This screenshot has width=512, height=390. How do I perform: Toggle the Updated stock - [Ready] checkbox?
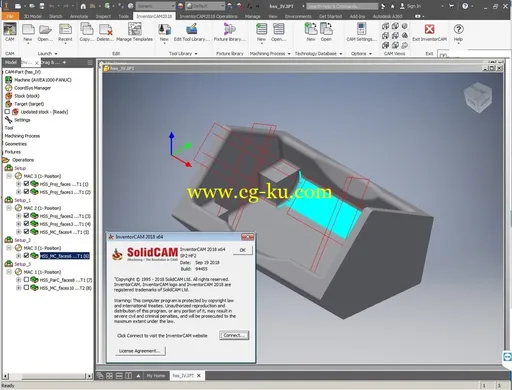[7, 112]
